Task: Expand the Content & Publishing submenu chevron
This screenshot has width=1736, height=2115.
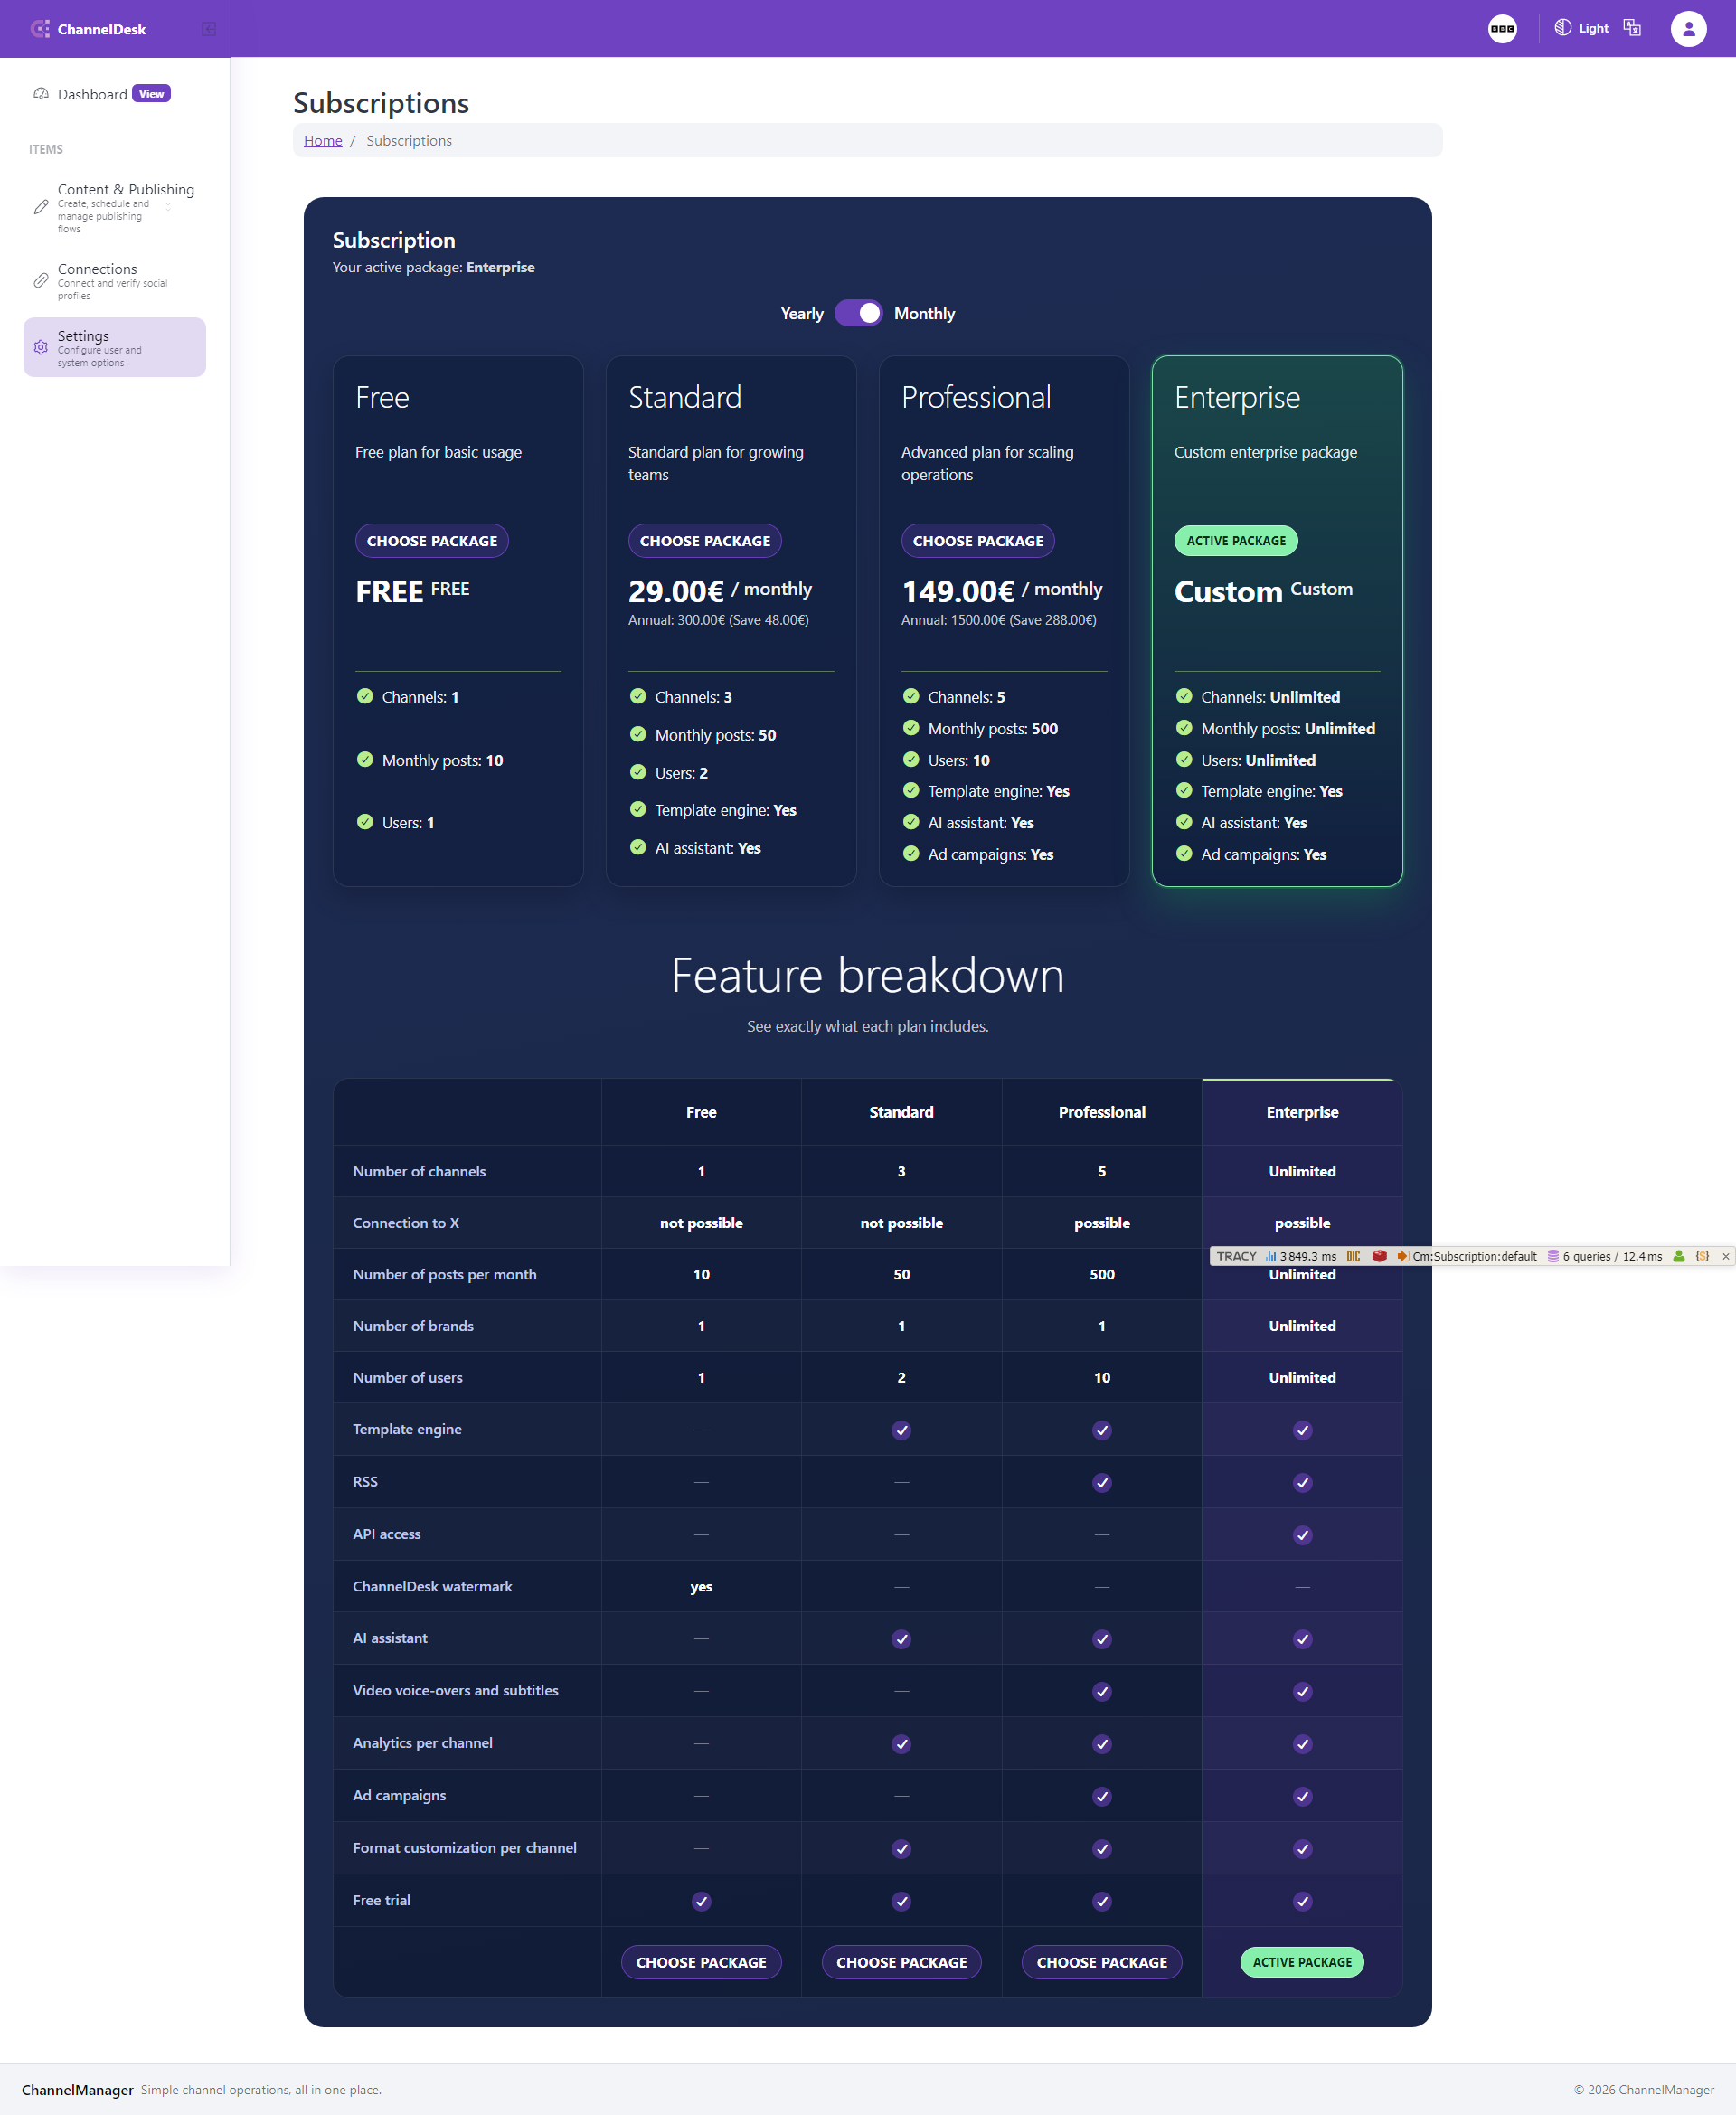Action: [x=168, y=207]
